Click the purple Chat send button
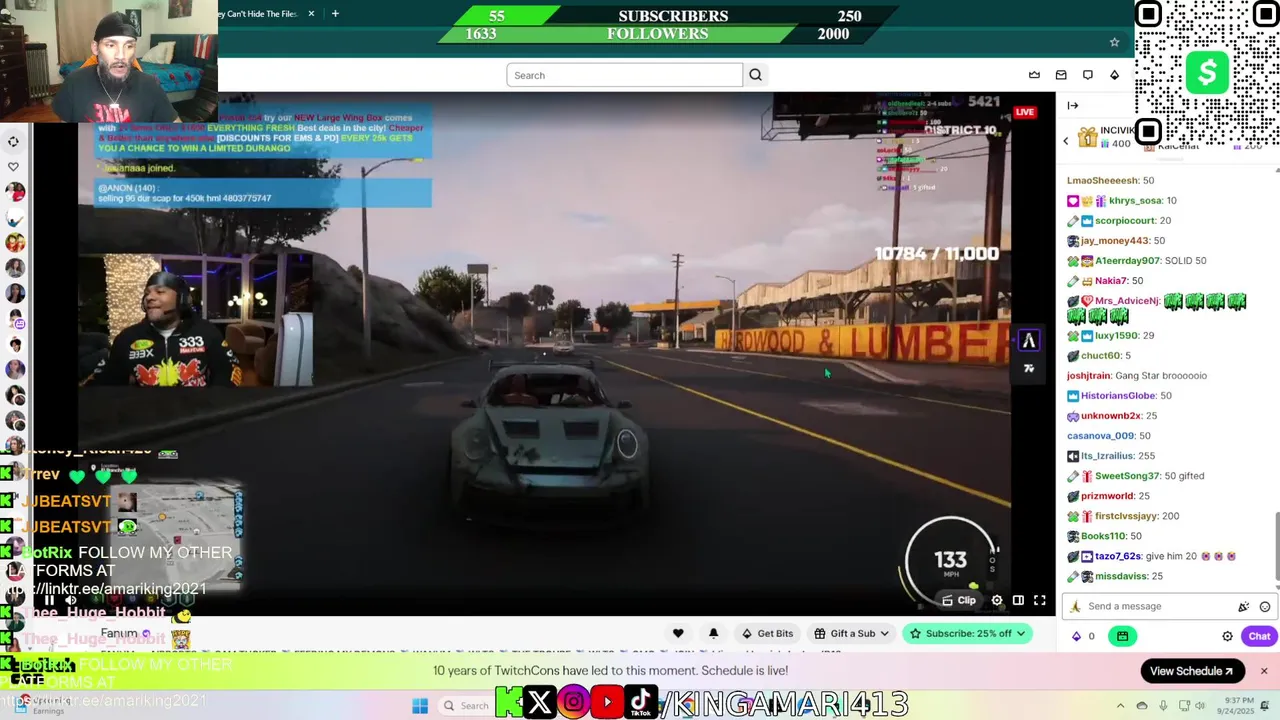Image resolution: width=1280 pixels, height=720 pixels. click(1259, 636)
